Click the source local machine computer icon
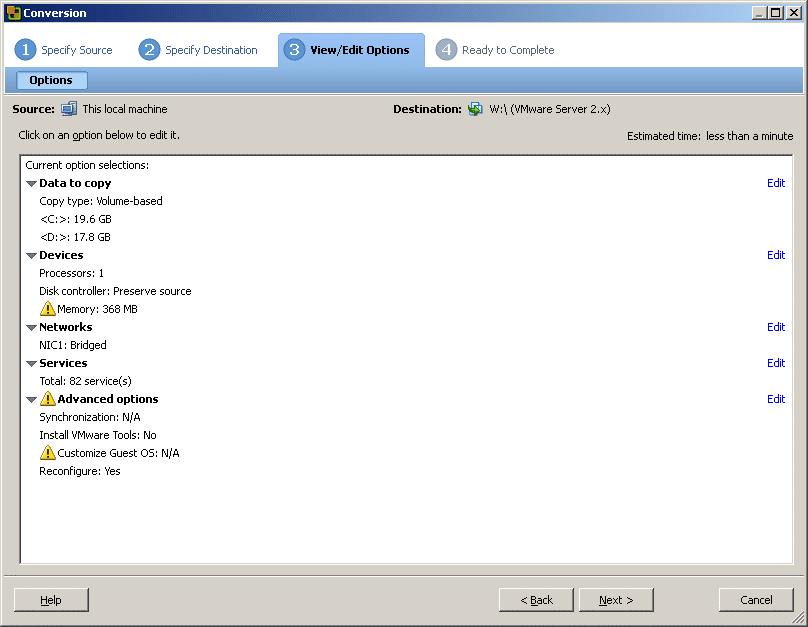This screenshot has width=808, height=627. click(x=69, y=109)
